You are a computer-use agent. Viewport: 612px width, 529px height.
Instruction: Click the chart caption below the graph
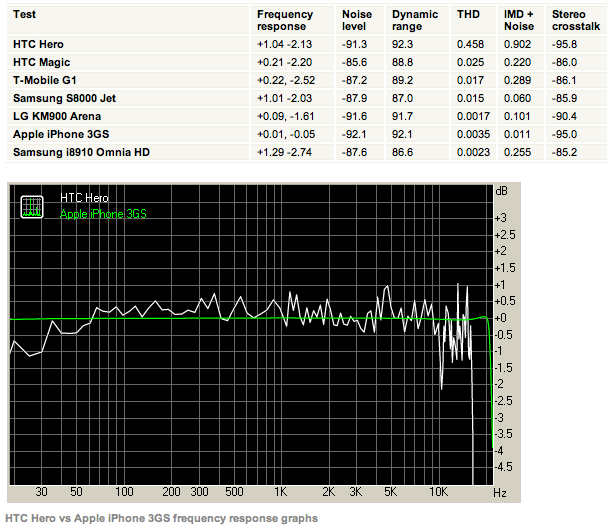tap(162, 518)
